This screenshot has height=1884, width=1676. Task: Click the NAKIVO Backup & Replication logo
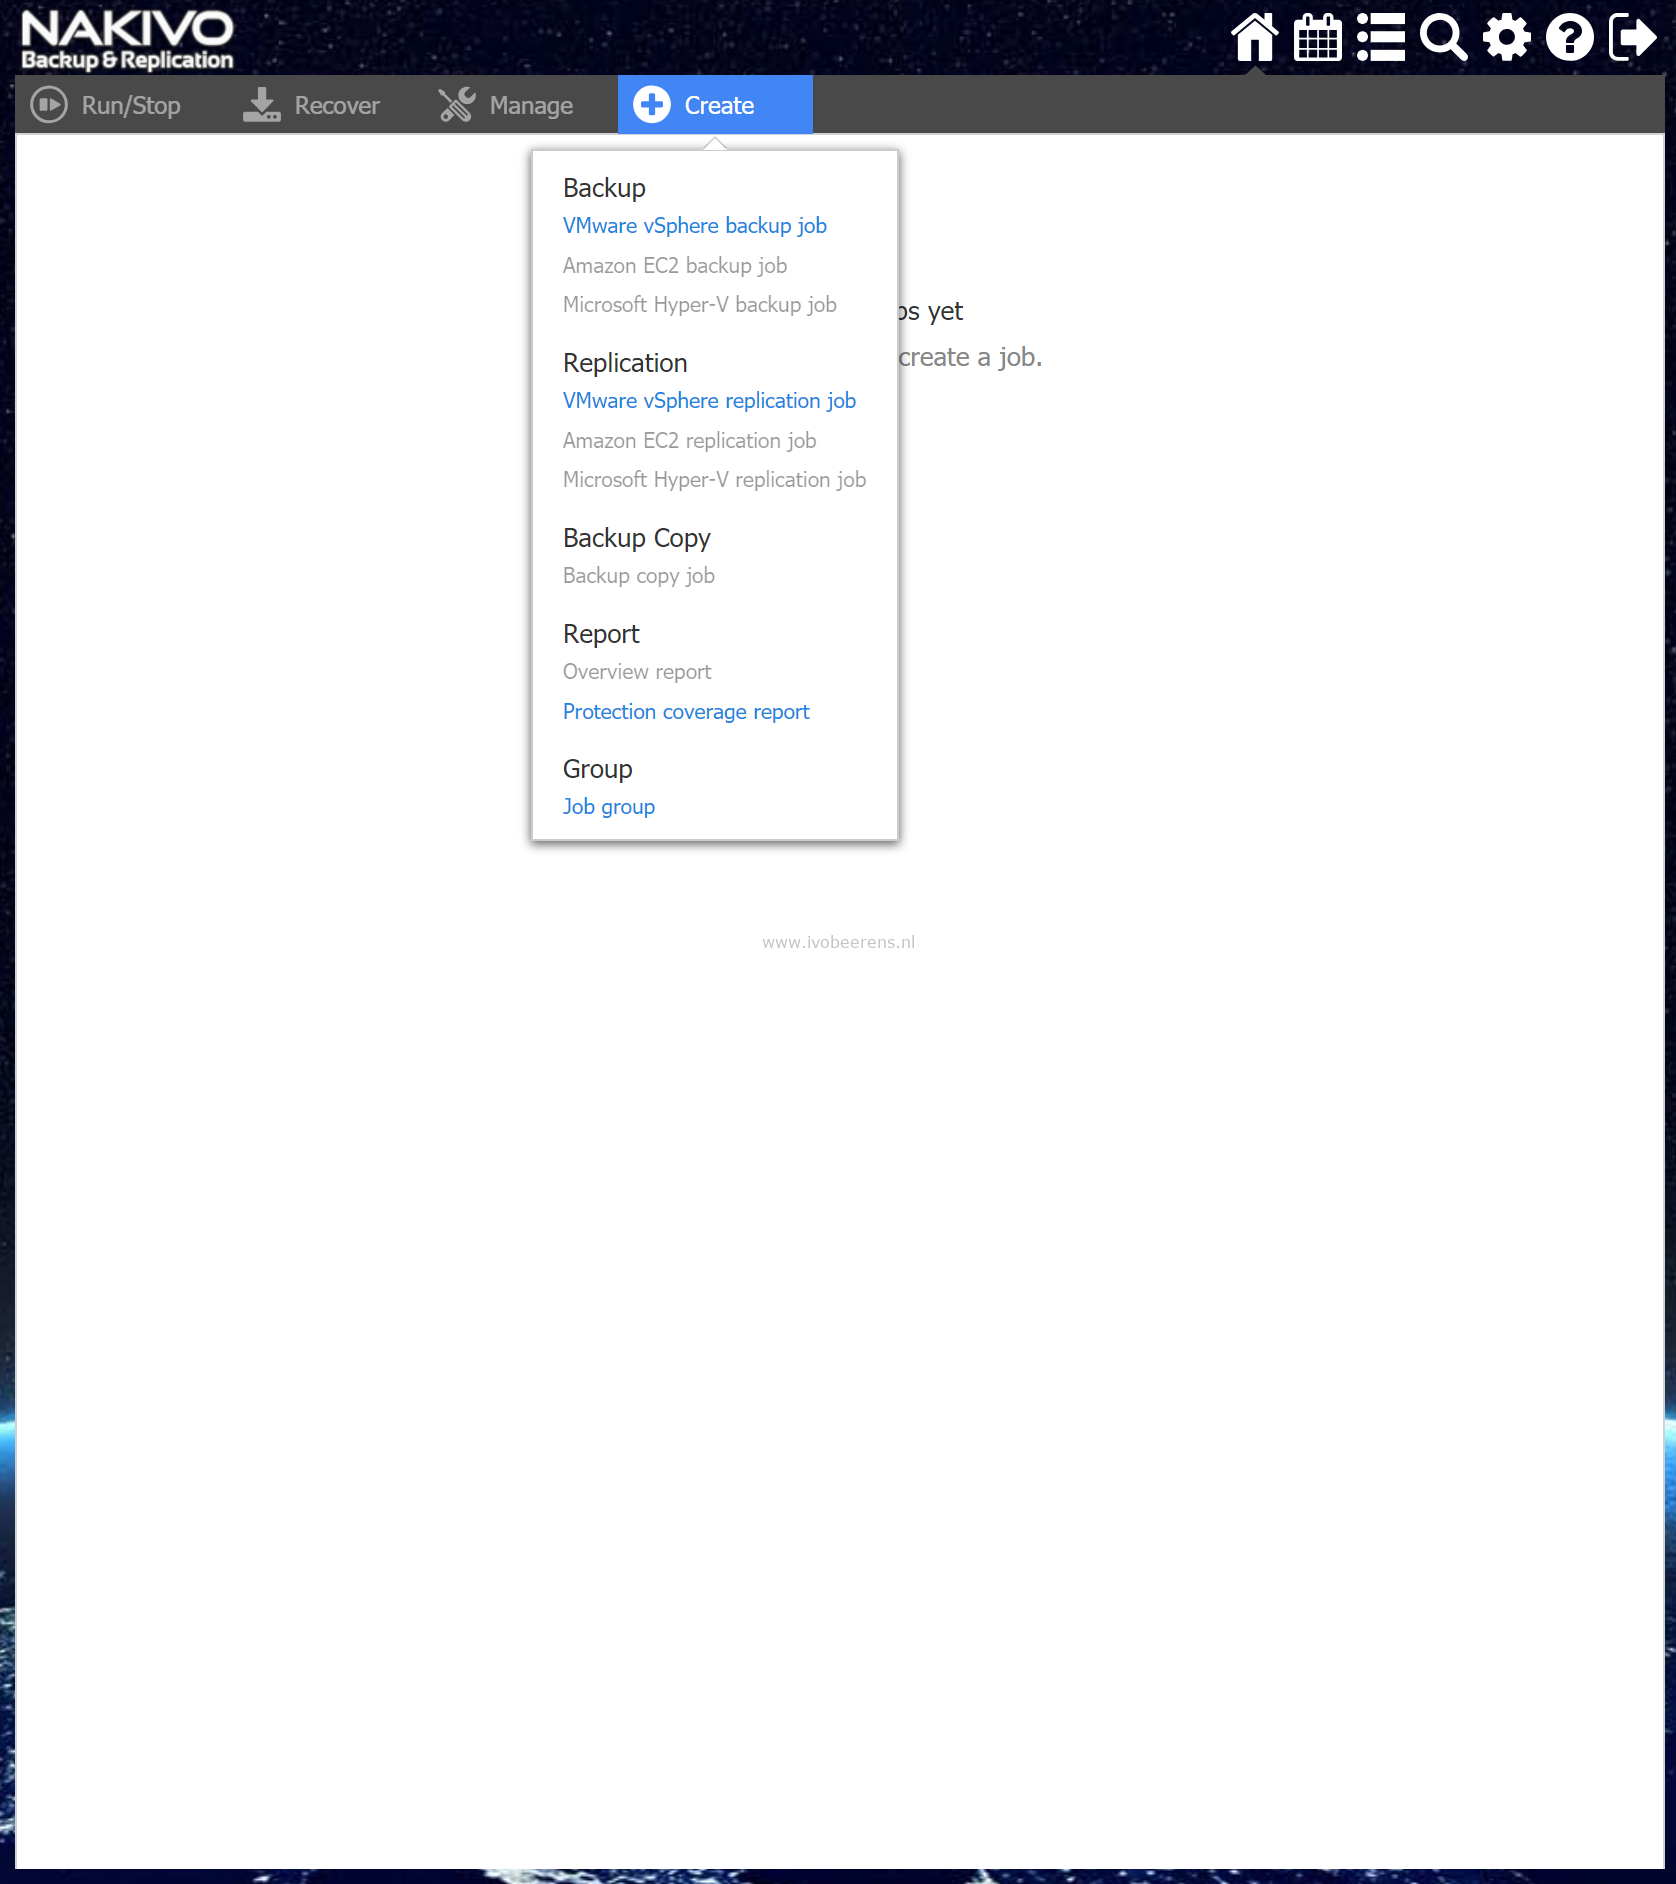click(127, 40)
